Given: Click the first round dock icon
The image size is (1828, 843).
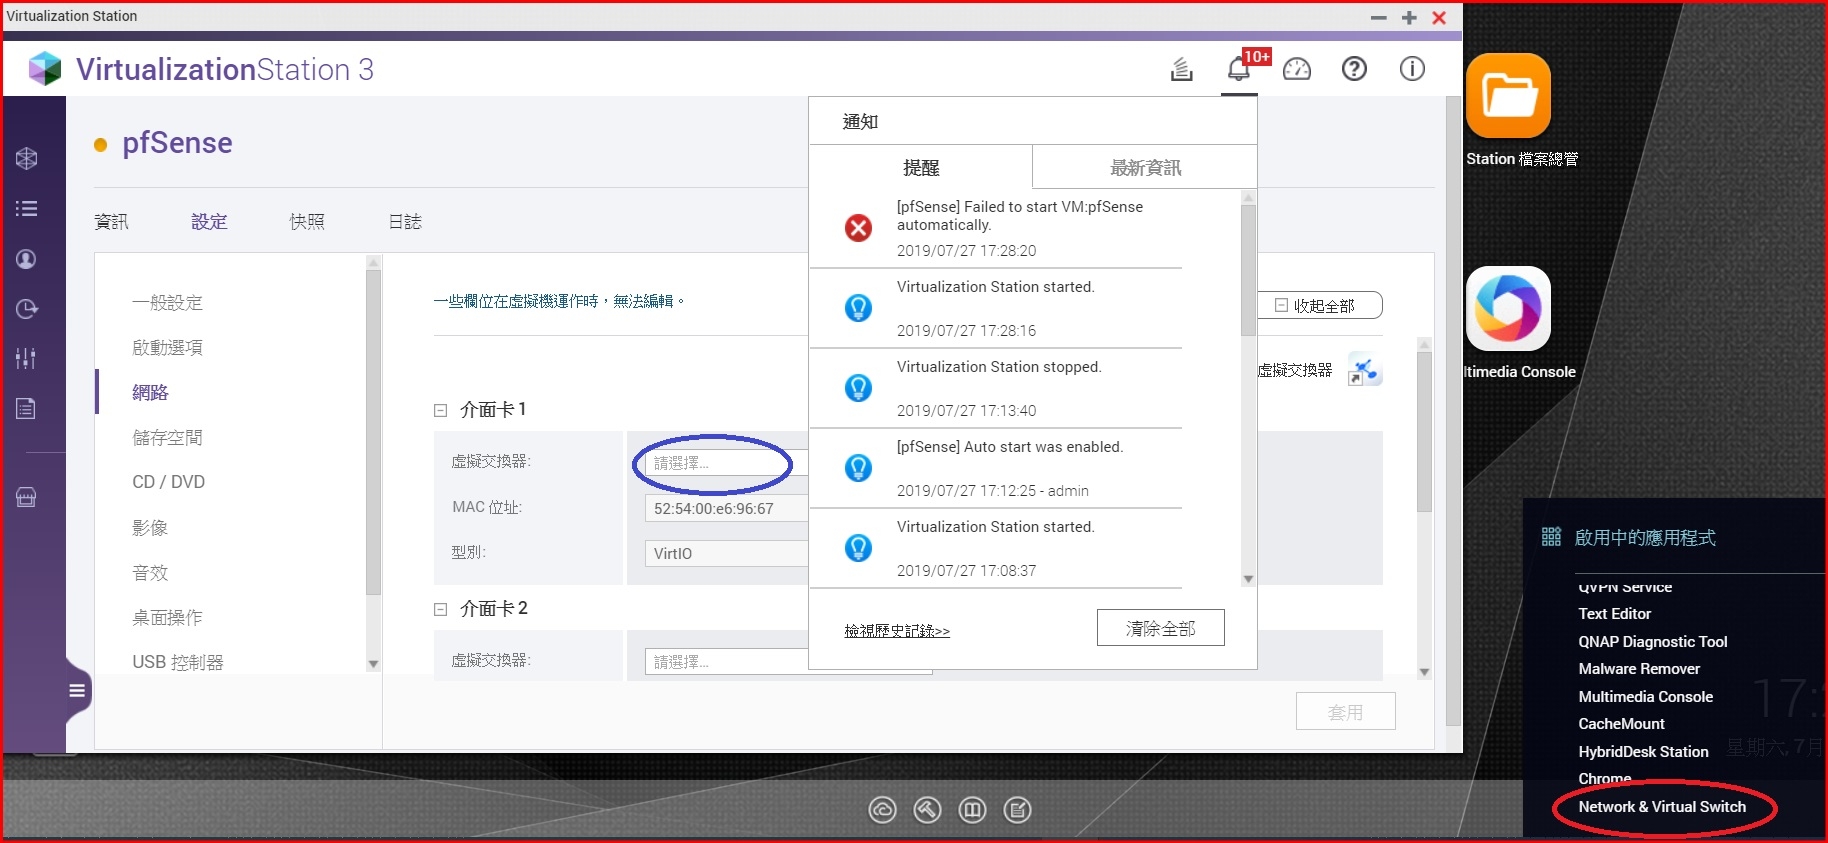Looking at the screenshot, I should point(882,810).
